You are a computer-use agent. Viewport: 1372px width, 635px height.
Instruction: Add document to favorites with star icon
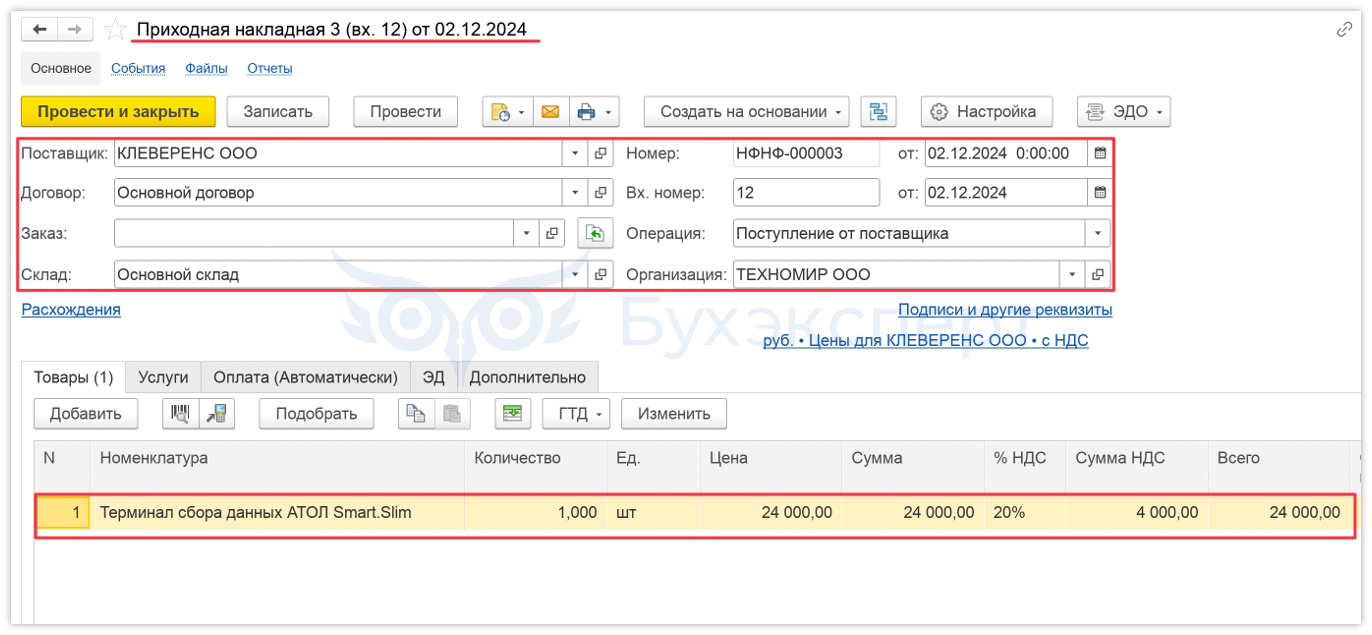(x=116, y=29)
